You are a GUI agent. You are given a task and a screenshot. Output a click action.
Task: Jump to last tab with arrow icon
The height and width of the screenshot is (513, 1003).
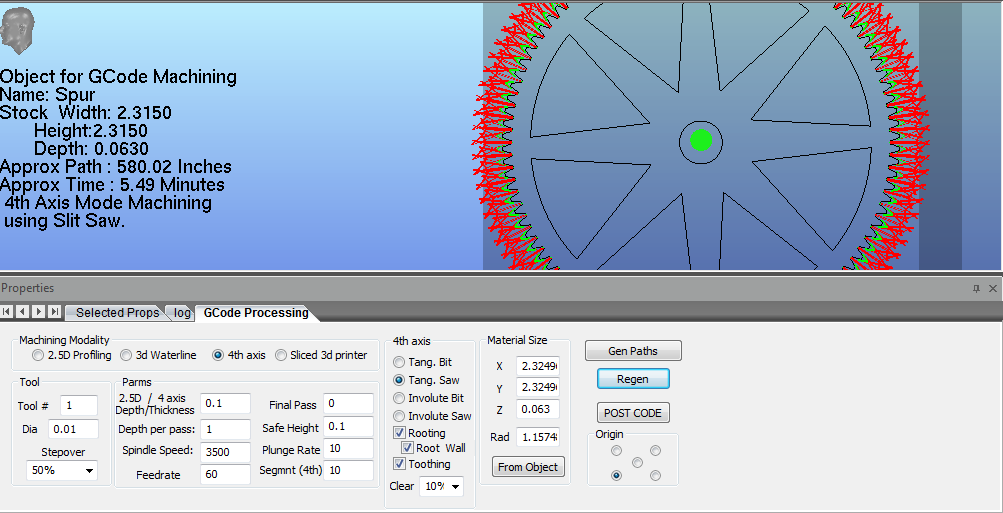pyautogui.click(x=55, y=312)
